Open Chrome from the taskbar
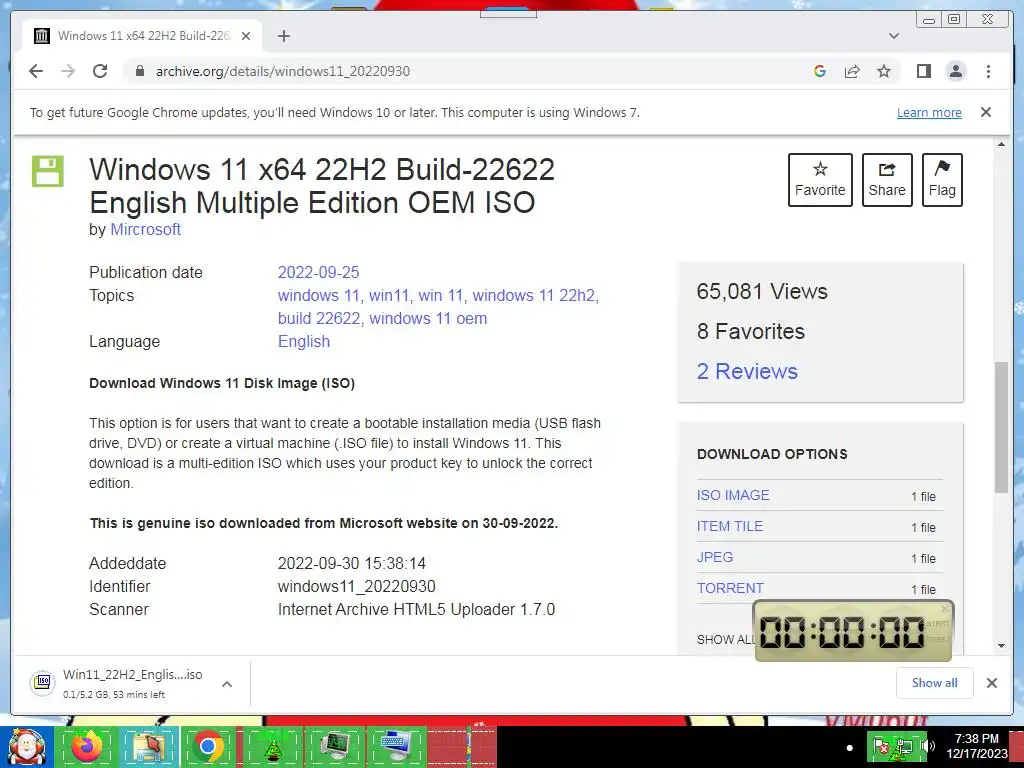The width and height of the screenshot is (1024, 768). pyautogui.click(x=208, y=747)
